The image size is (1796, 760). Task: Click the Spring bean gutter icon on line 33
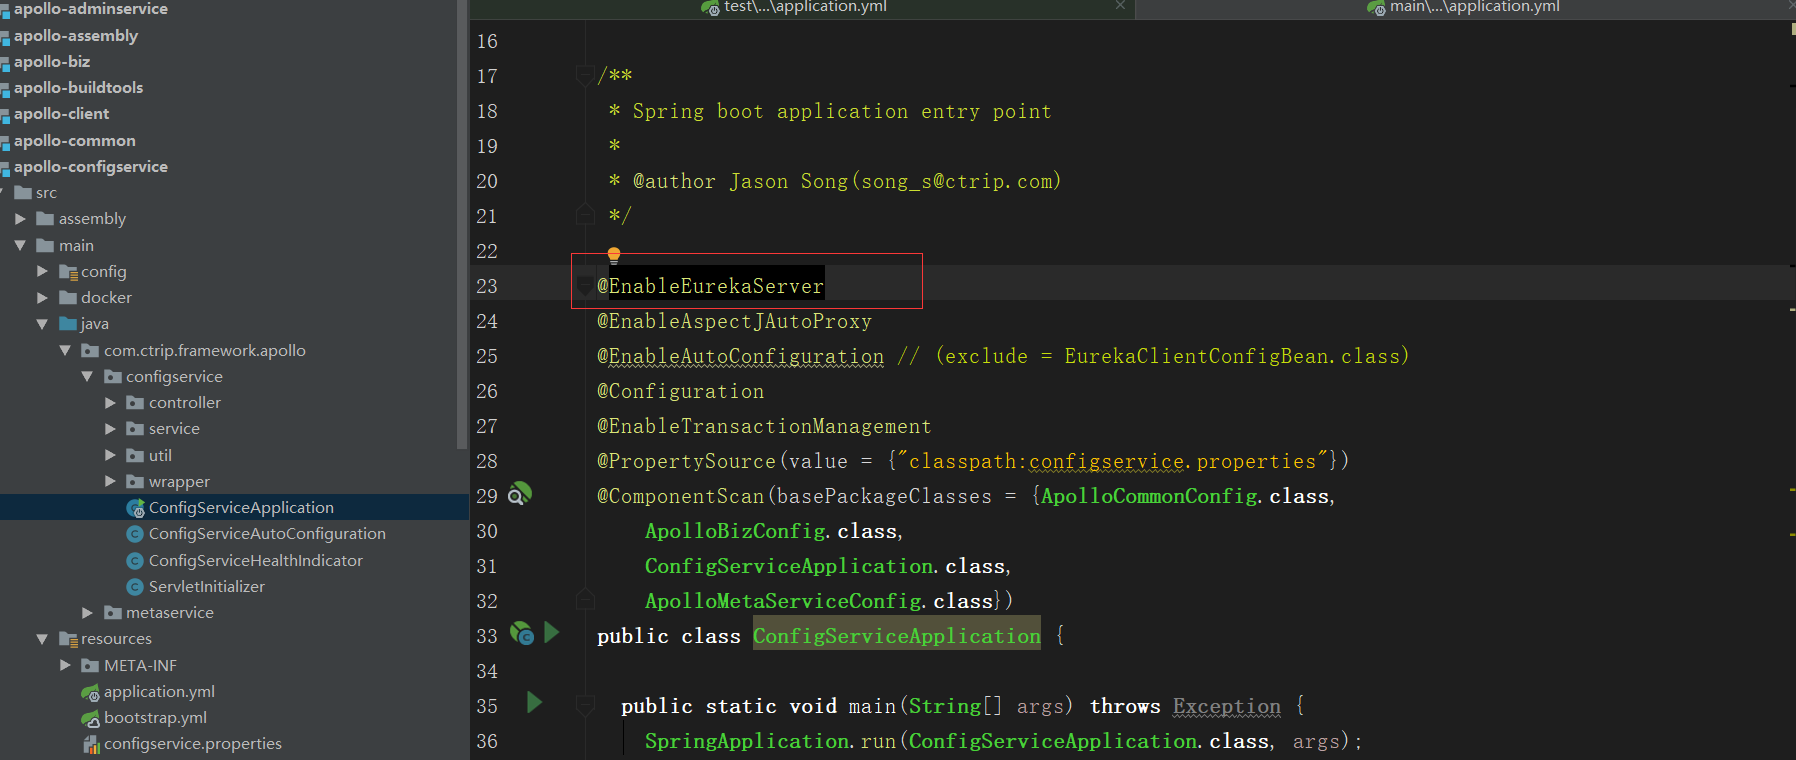click(521, 633)
